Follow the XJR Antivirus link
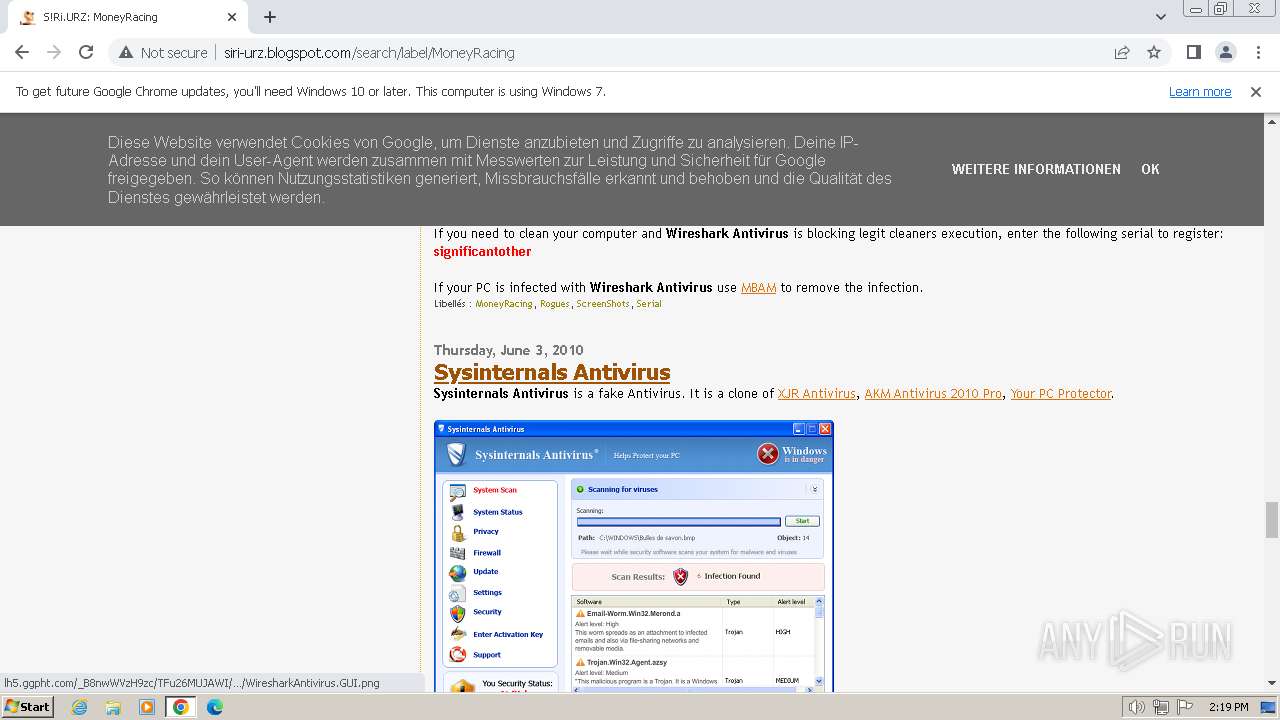Screen dimensions: 1280x720 tap(817, 394)
